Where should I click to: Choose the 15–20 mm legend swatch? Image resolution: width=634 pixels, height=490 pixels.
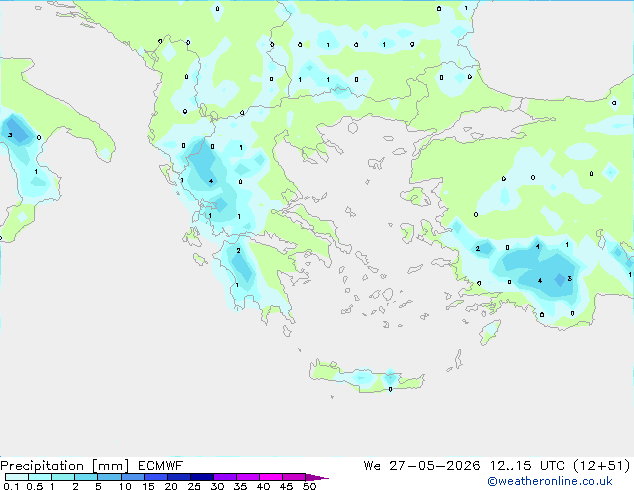(x=155, y=477)
